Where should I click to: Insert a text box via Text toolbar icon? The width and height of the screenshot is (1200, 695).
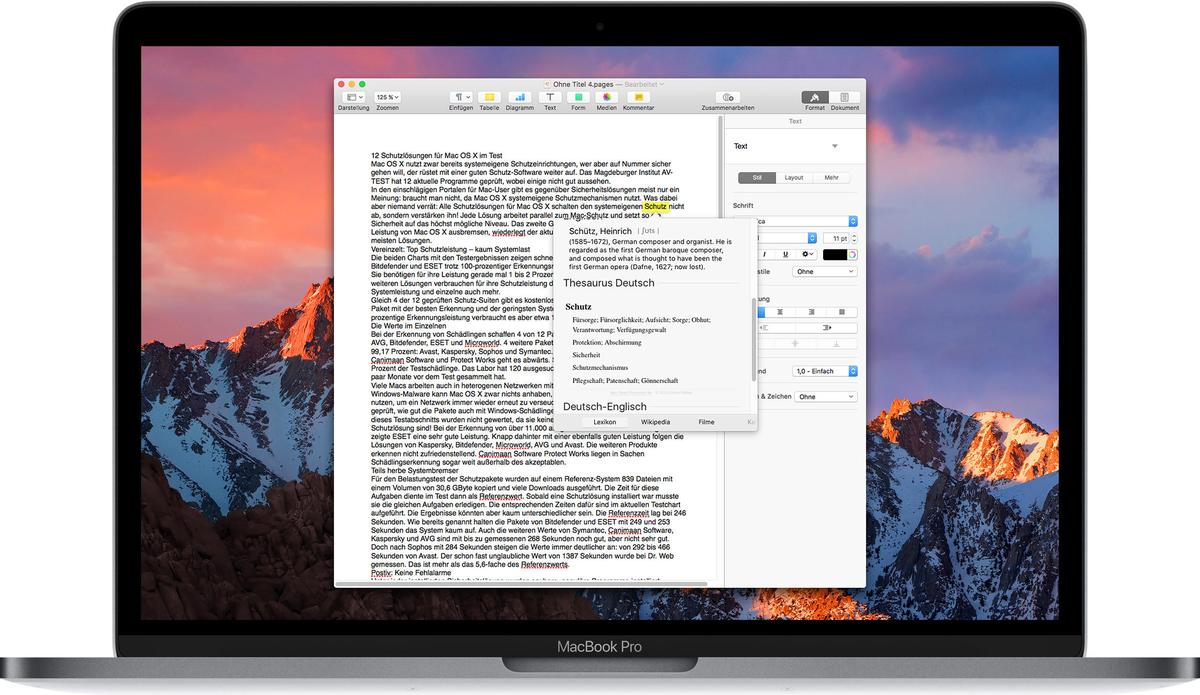pyautogui.click(x=550, y=97)
